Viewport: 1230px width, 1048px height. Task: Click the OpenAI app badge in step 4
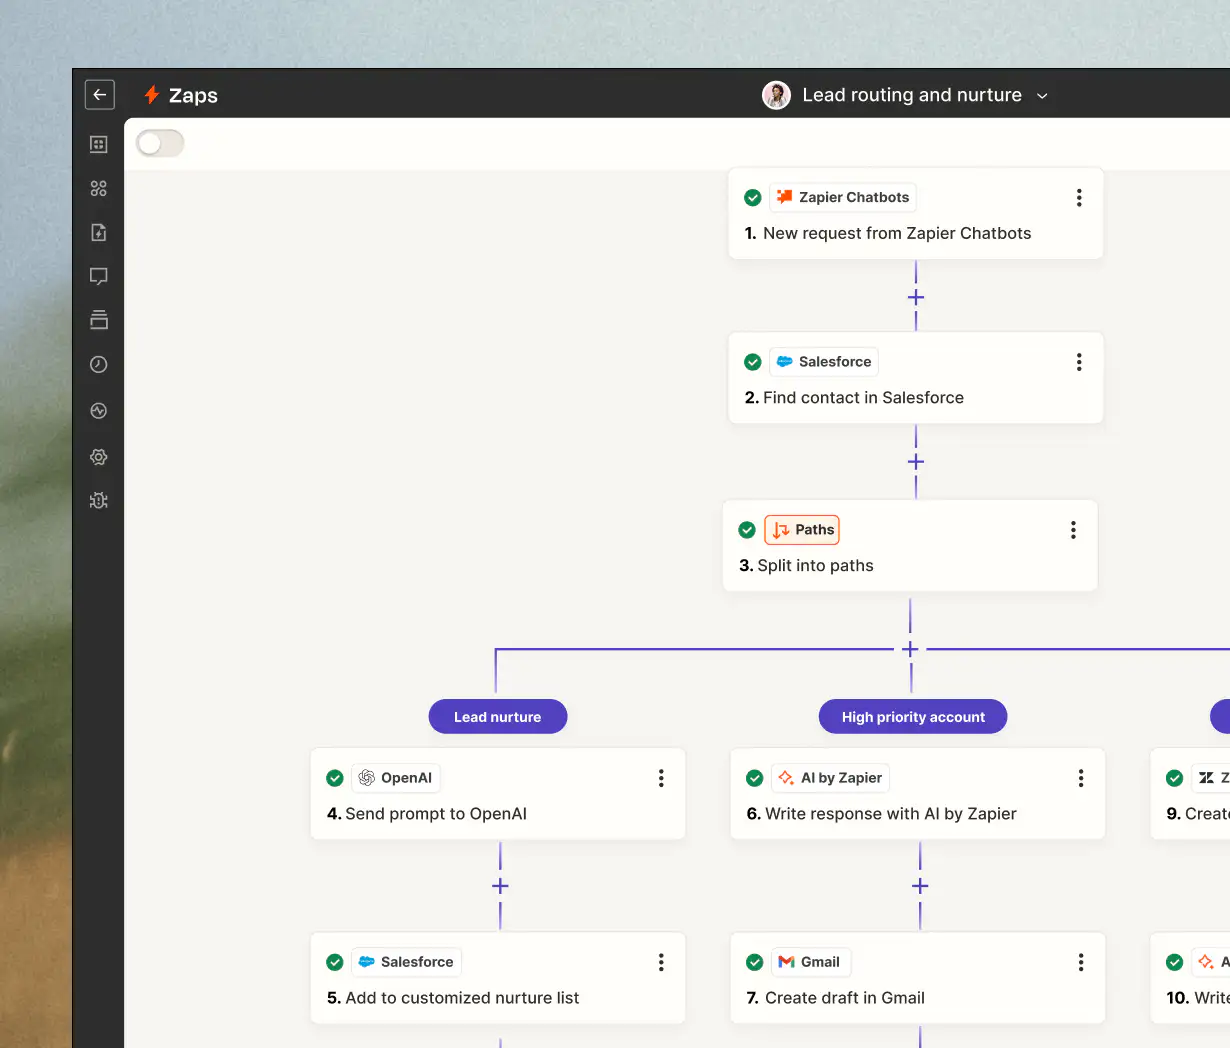pos(396,778)
